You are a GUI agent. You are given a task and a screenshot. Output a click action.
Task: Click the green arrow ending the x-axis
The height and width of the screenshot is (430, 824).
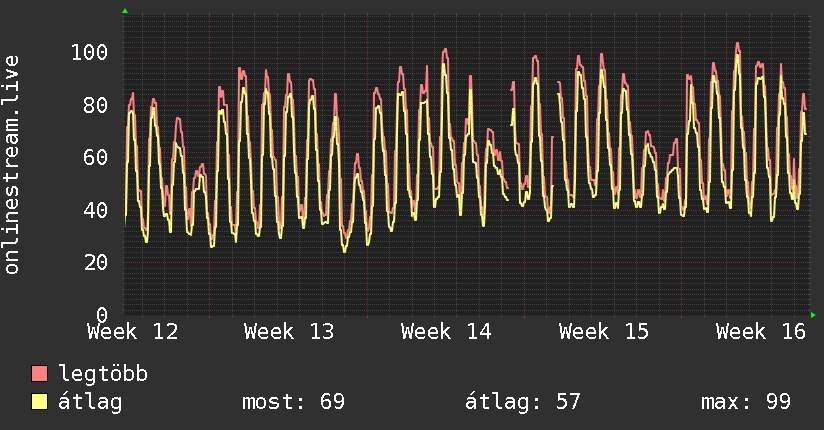point(813,315)
